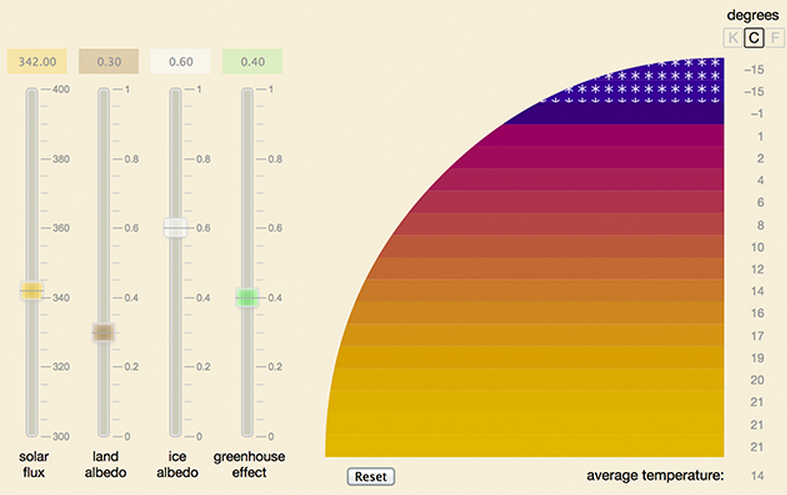Click the Reset button
The height and width of the screenshot is (495, 787).
point(371,476)
